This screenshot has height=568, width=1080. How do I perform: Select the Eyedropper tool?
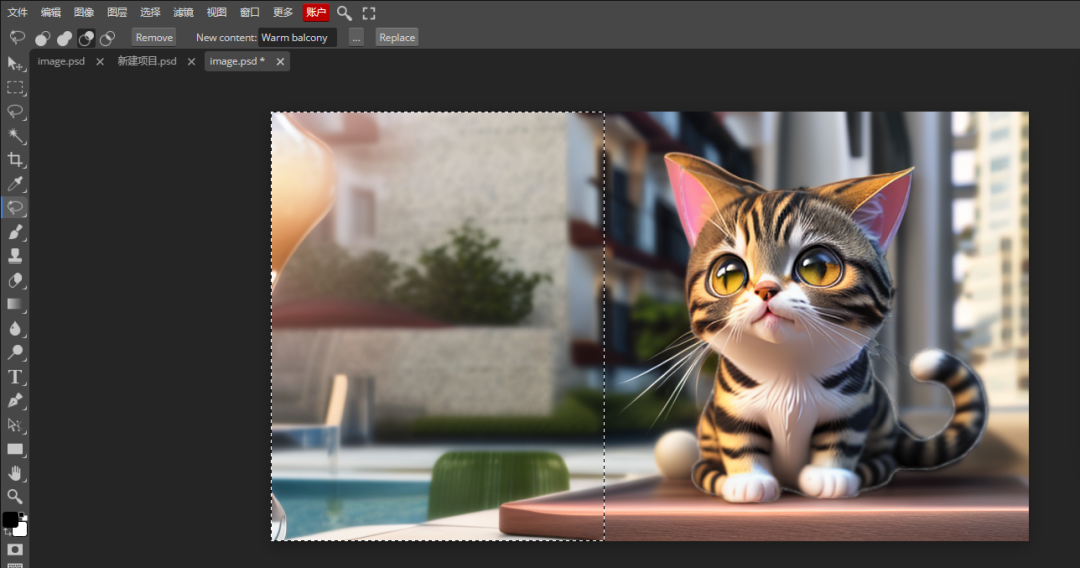click(x=14, y=184)
